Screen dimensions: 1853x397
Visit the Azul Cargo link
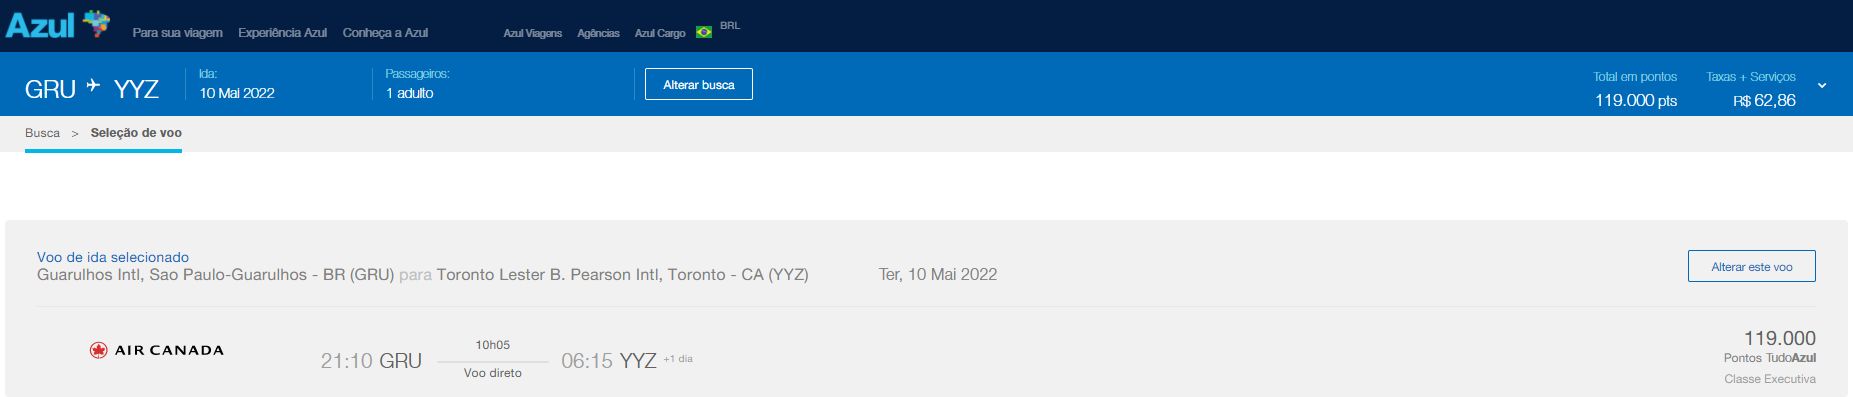click(x=660, y=33)
